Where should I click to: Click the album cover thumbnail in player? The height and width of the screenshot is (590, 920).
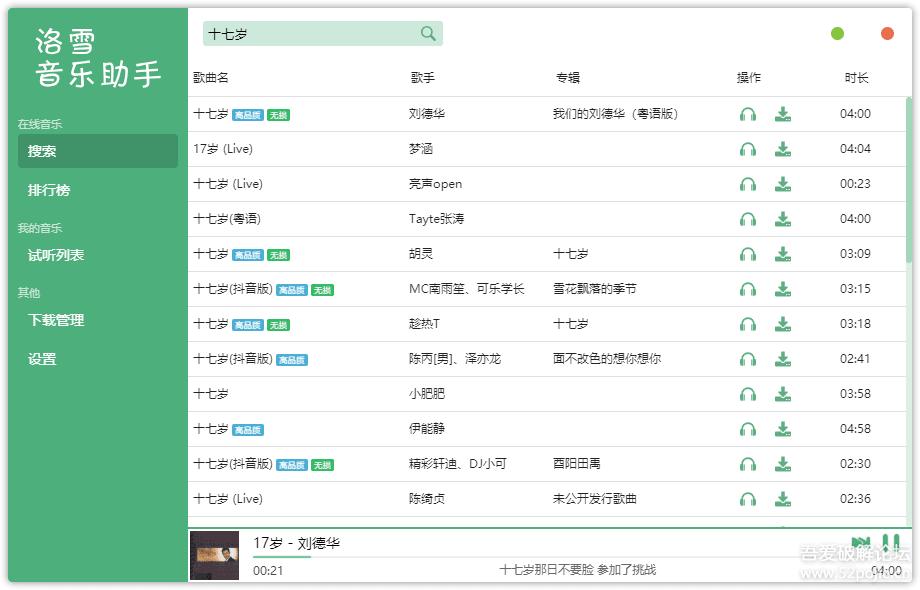214,555
